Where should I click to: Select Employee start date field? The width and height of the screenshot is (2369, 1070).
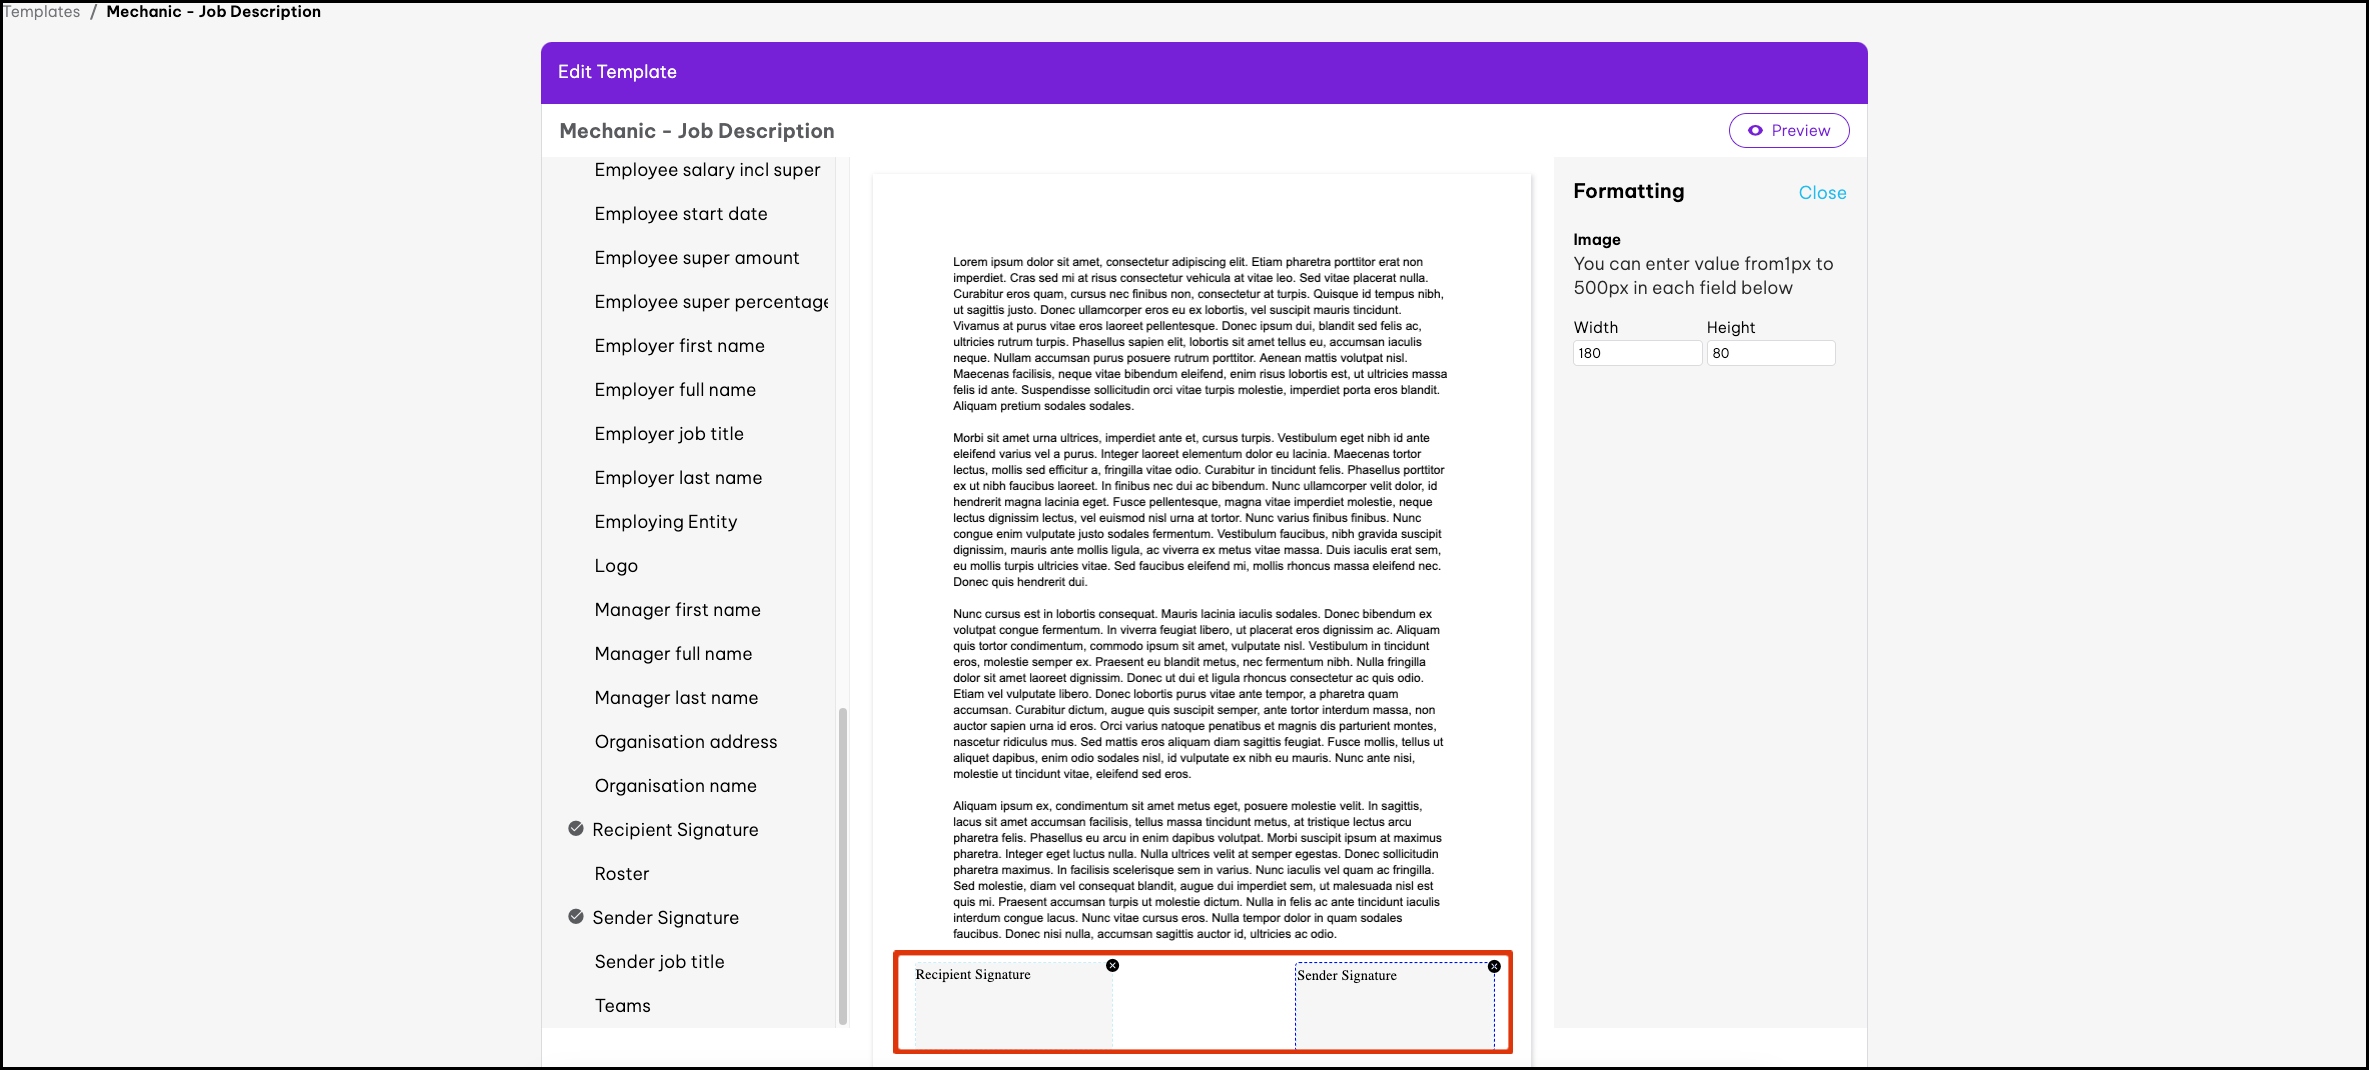(680, 214)
